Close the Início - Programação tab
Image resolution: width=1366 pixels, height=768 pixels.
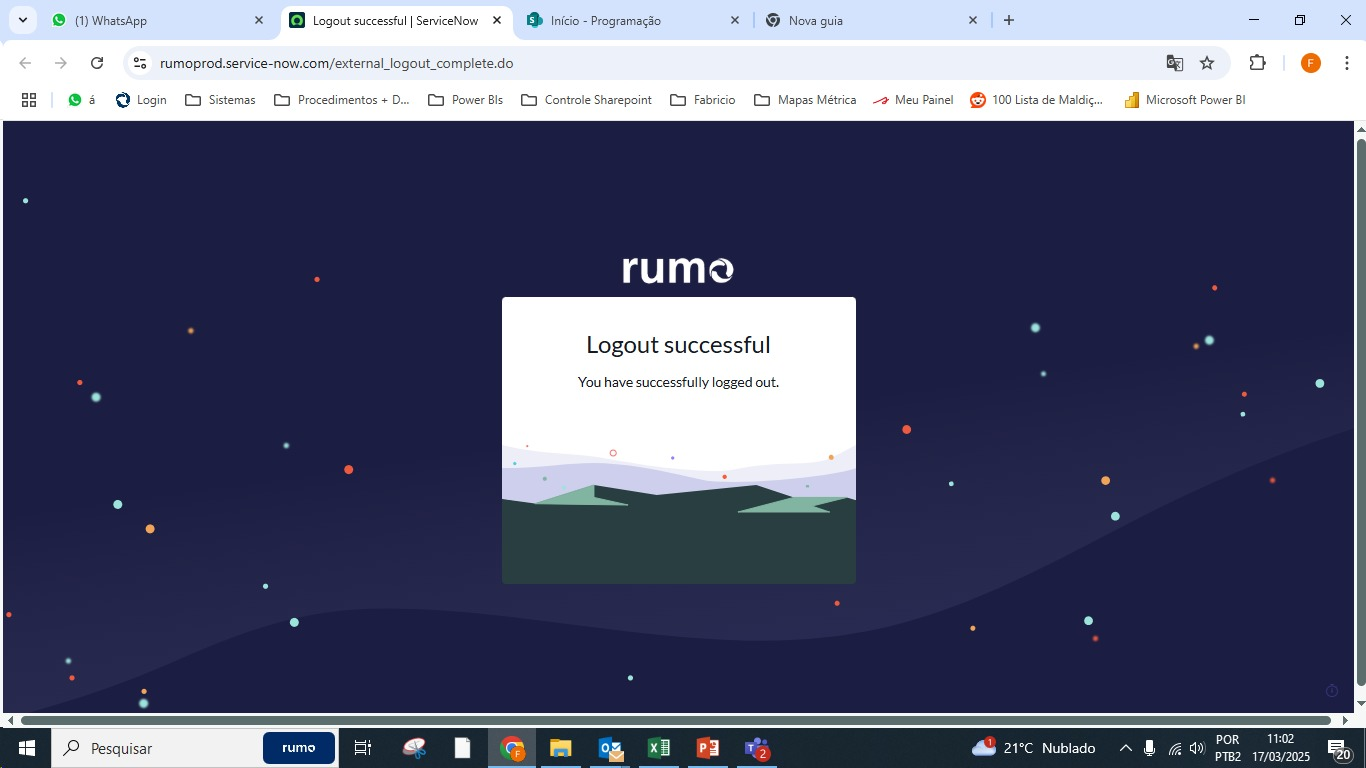tap(735, 20)
